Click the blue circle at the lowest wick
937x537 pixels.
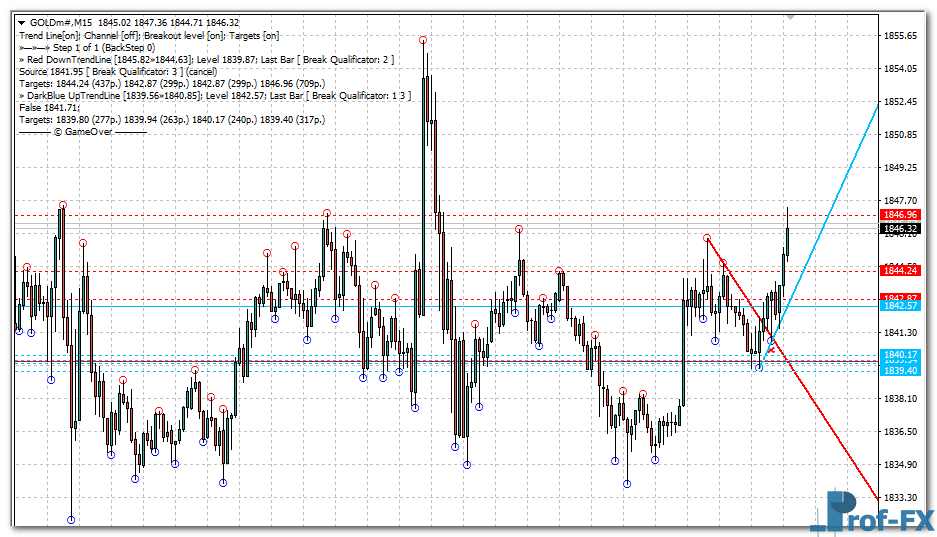(71, 520)
